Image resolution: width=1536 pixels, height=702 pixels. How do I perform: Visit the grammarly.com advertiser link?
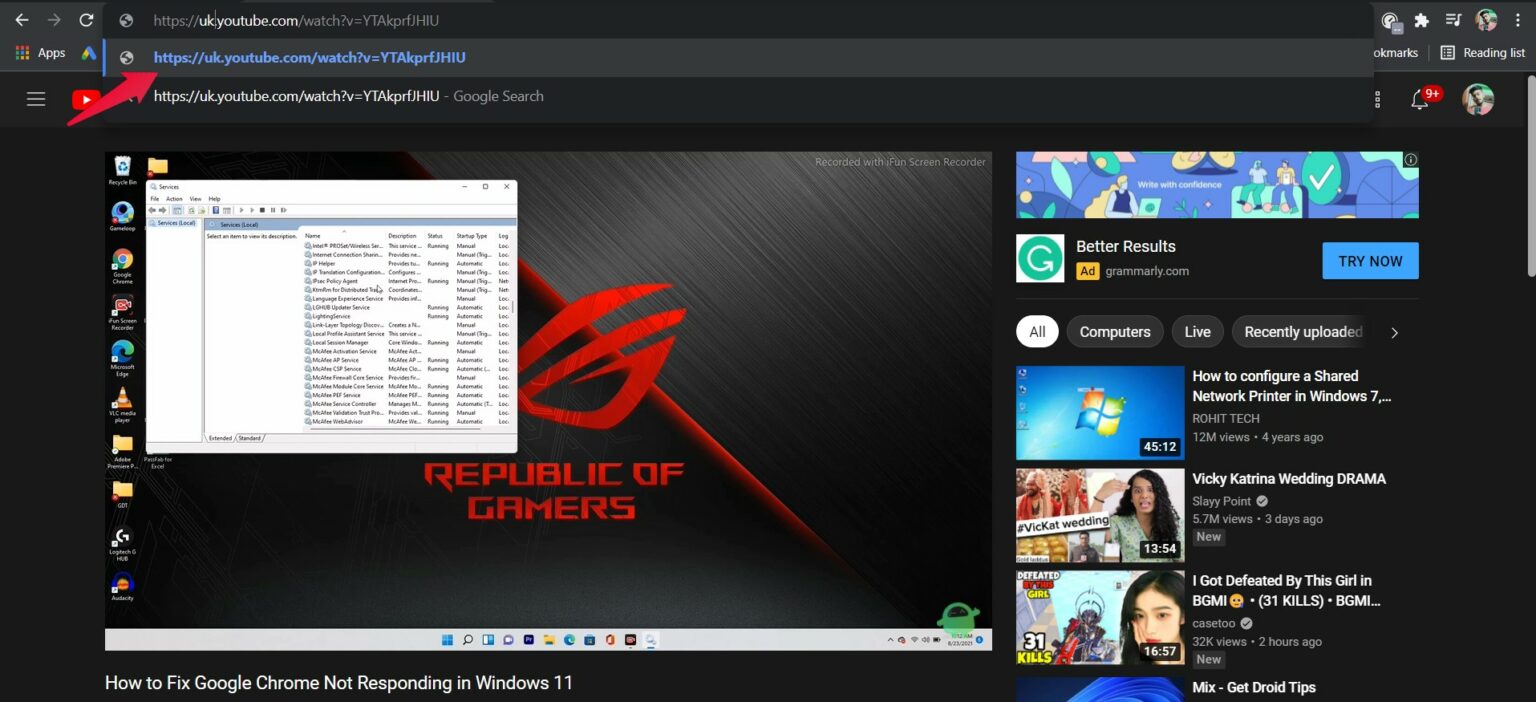1147,270
